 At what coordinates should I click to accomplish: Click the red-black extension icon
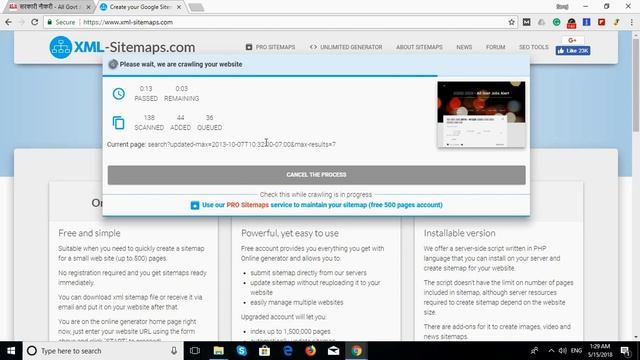click(x=571, y=22)
